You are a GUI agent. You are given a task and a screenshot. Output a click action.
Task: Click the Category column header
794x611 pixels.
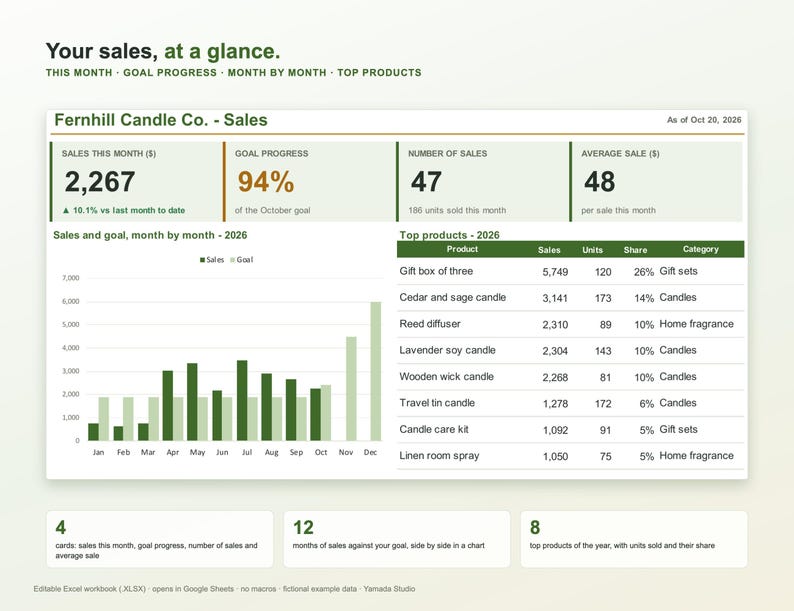[x=700, y=249]
